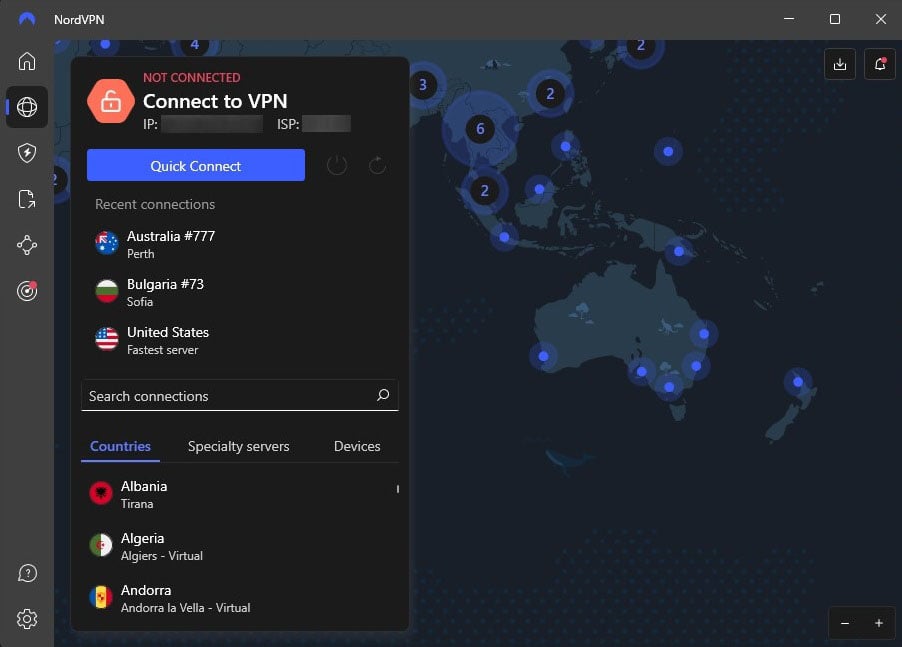Select Albania Tirana in country list
The height and width of the screenshot is (647, 902).
[x=240, y=494]
